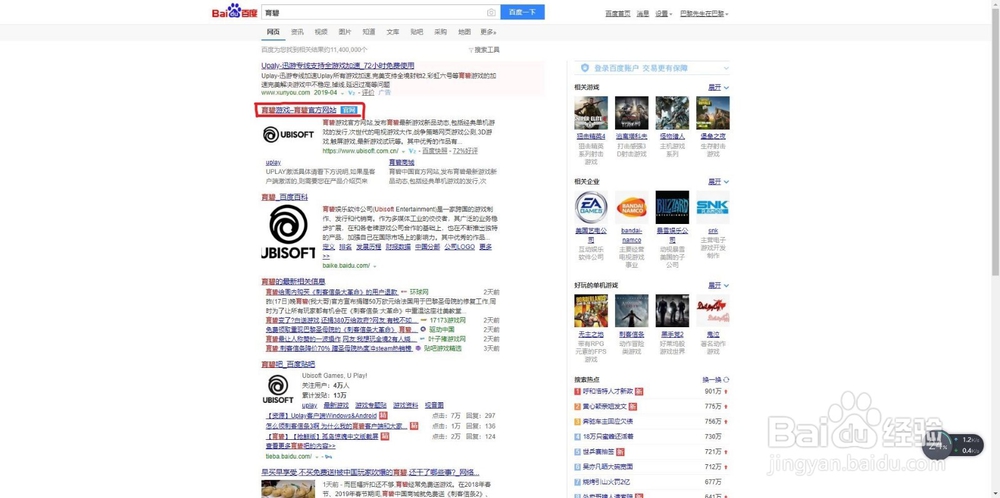The height and width of the screenshot is (498, 1000).
Task: Click the 百度一下 search button
Action: [522, 12]
